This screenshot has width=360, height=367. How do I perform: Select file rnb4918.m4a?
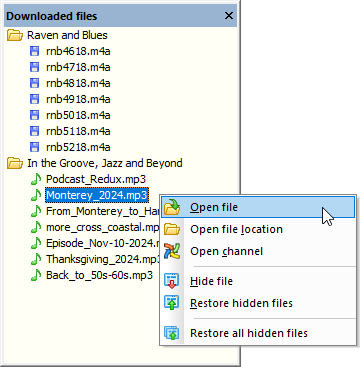[x=78, y=99]
